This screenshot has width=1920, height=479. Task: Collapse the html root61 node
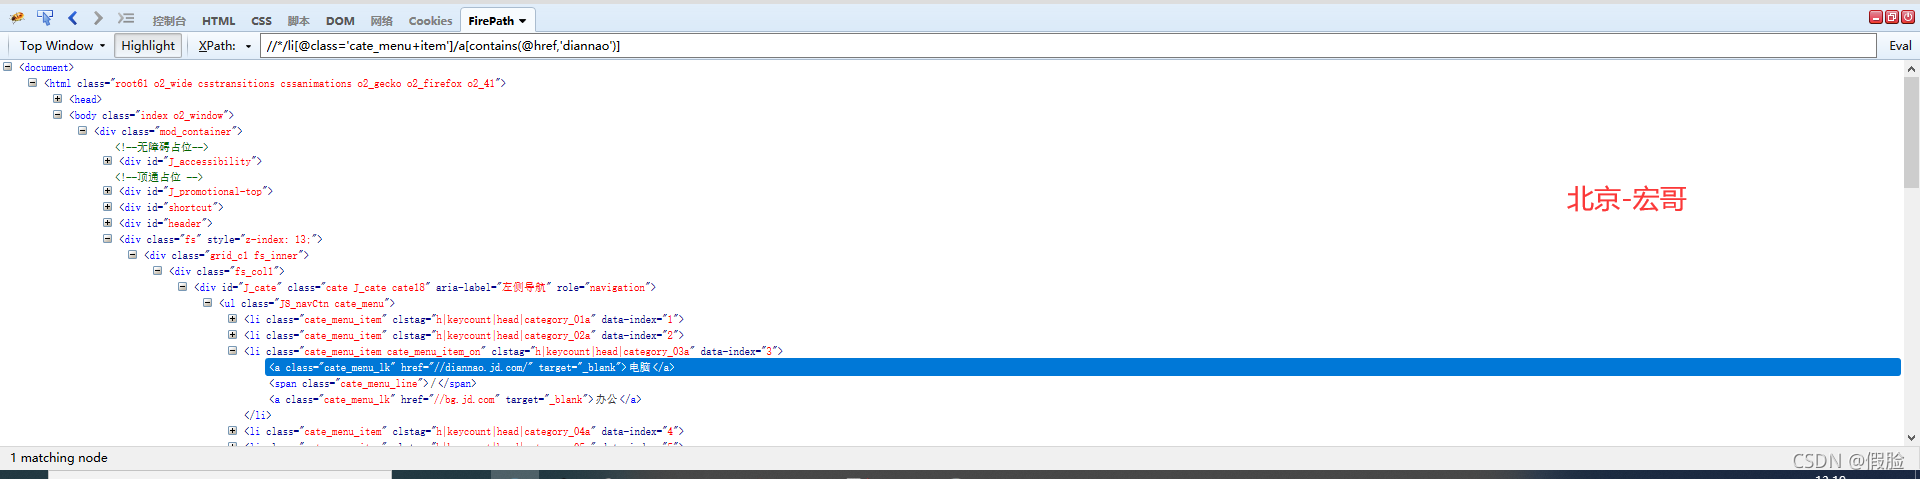click(33, 83)
